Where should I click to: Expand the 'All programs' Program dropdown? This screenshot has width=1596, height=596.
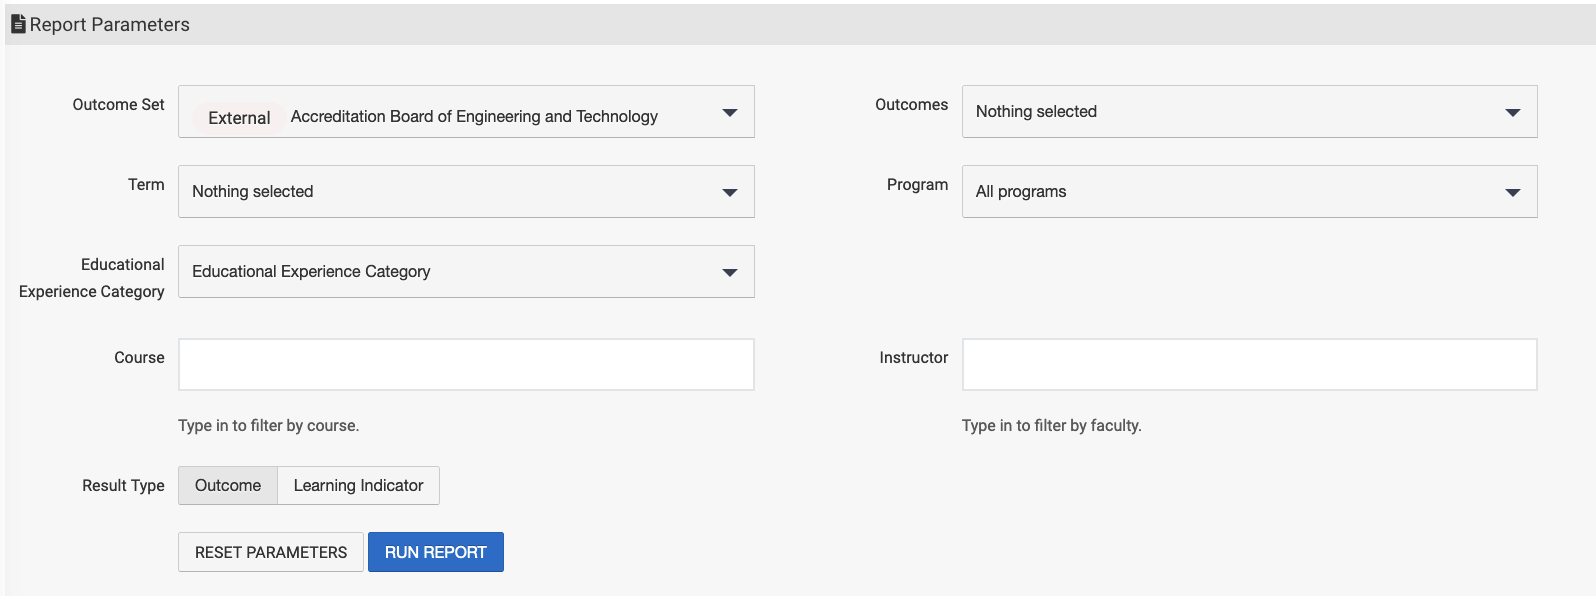1236,192
